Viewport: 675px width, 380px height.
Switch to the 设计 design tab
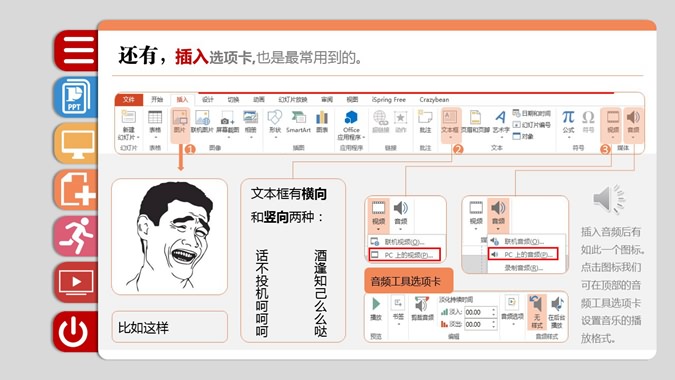[208, 99]
